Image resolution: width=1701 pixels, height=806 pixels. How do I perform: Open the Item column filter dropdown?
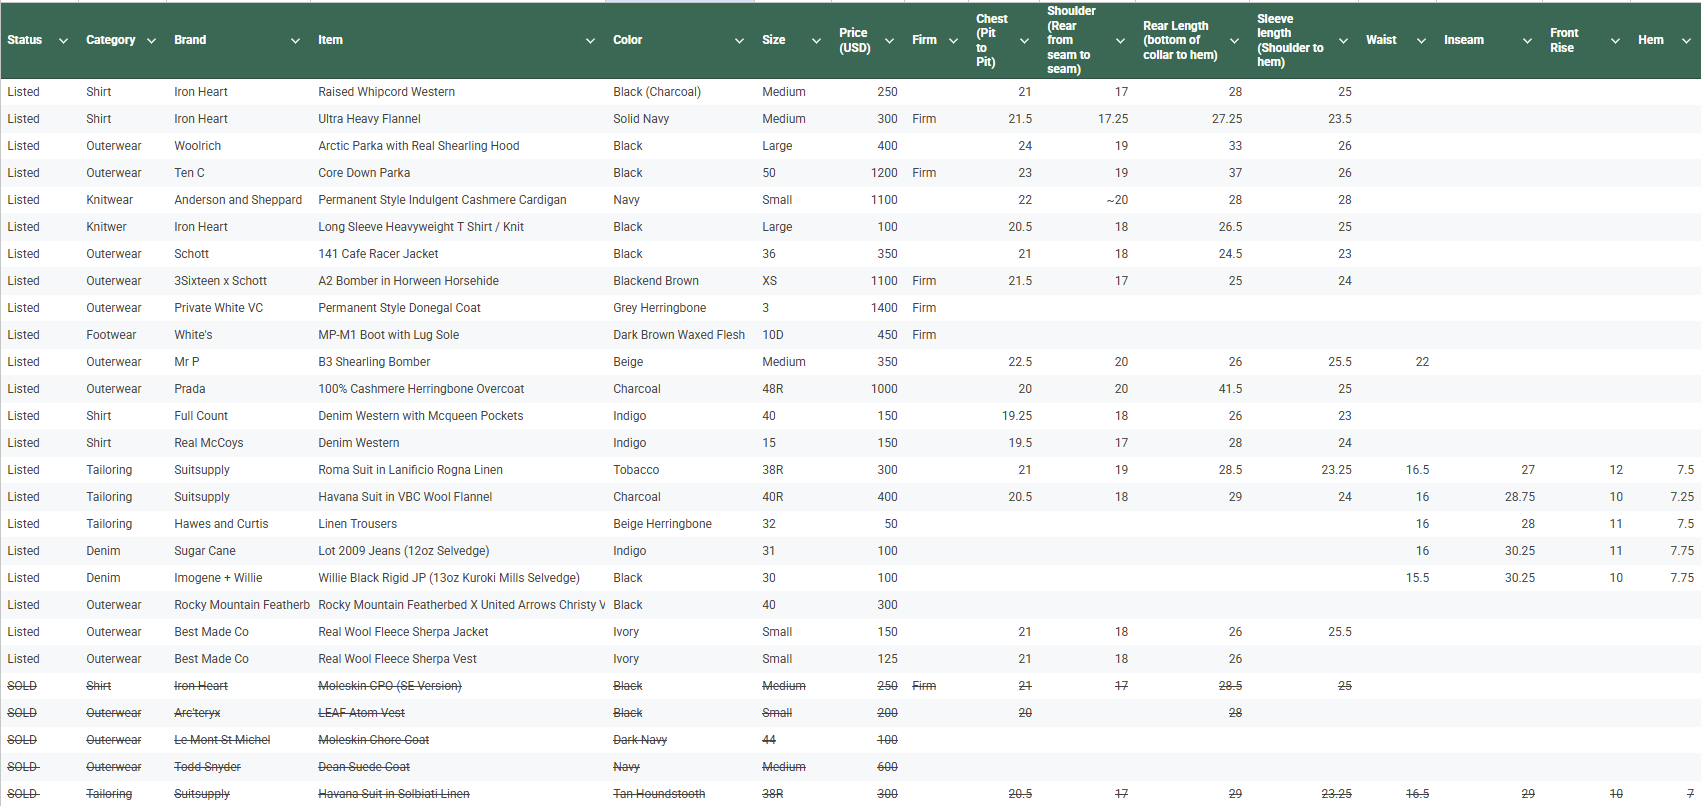pyautogui.click(x=590, y=41)
